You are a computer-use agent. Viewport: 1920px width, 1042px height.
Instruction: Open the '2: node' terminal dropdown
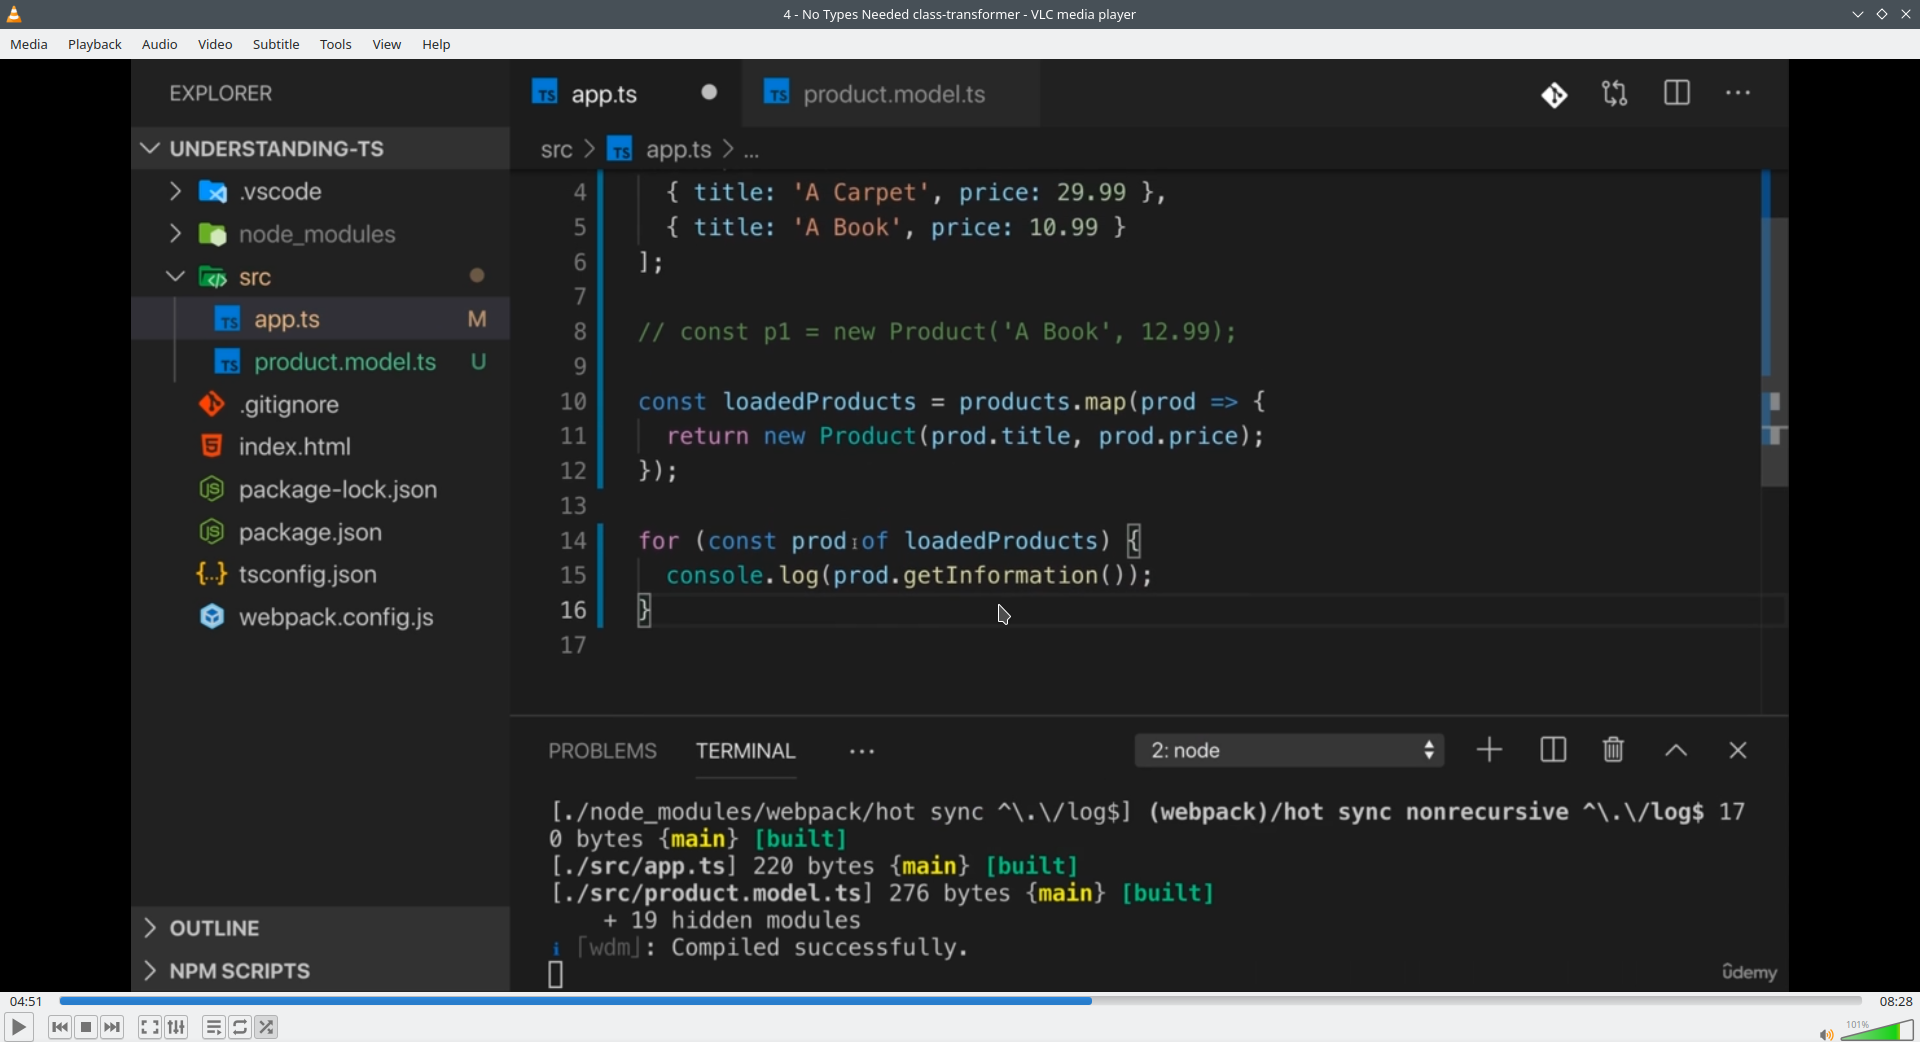pyautogui.click(x=1289, y=750)
